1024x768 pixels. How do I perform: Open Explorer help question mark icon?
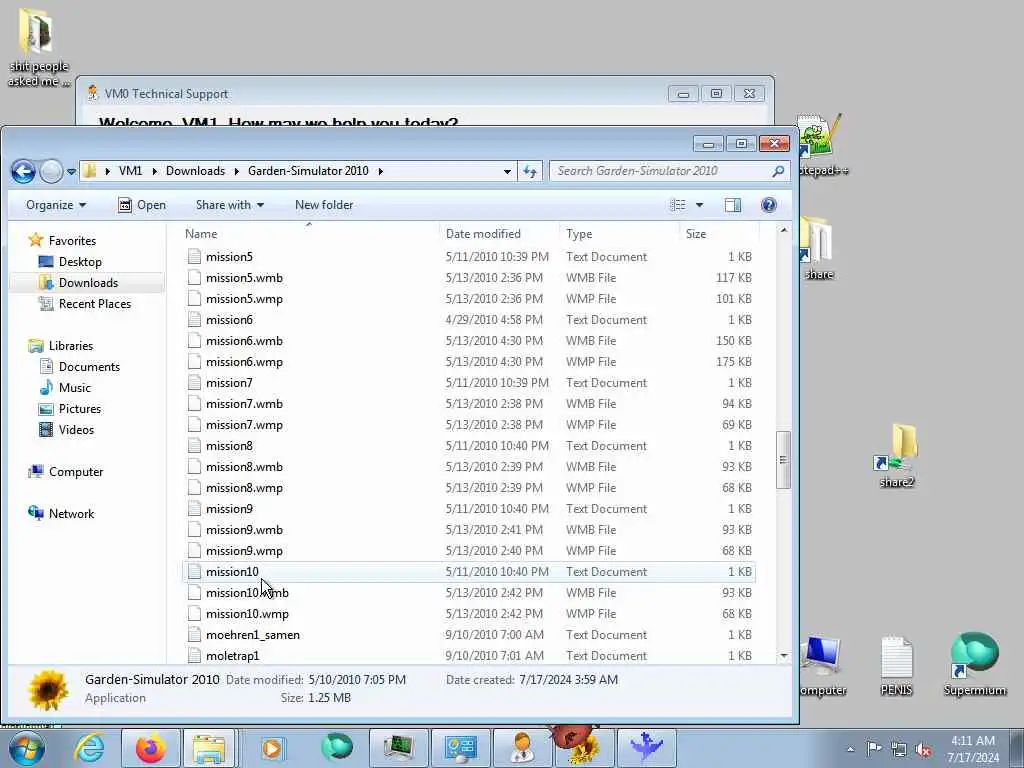pyautogui.click(x=769, y=205)
